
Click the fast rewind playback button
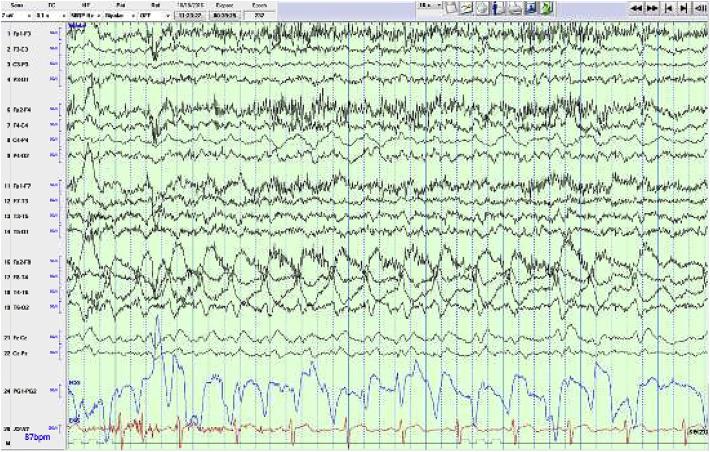(x=636, y=8)
